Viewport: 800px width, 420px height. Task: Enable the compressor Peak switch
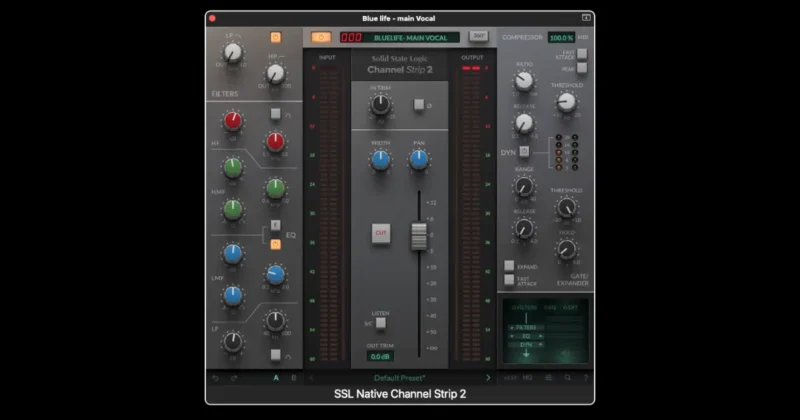pyautogui.click(x=582, y=68)
